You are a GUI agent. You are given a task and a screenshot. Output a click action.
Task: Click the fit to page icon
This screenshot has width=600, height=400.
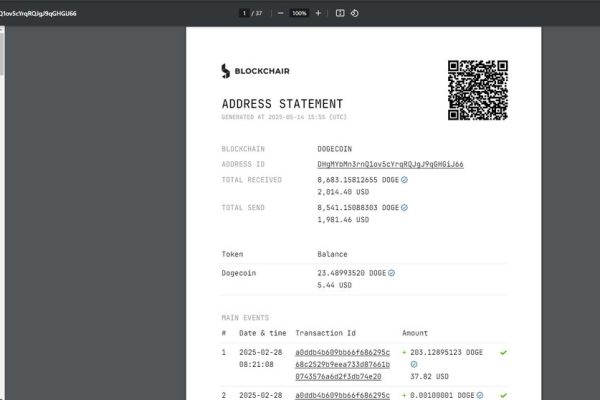(340, 13)
